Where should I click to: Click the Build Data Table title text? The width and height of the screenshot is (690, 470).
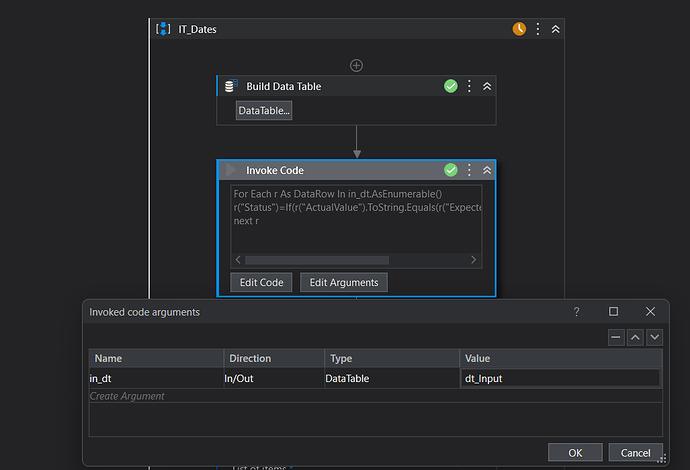(x=283, y=87)
